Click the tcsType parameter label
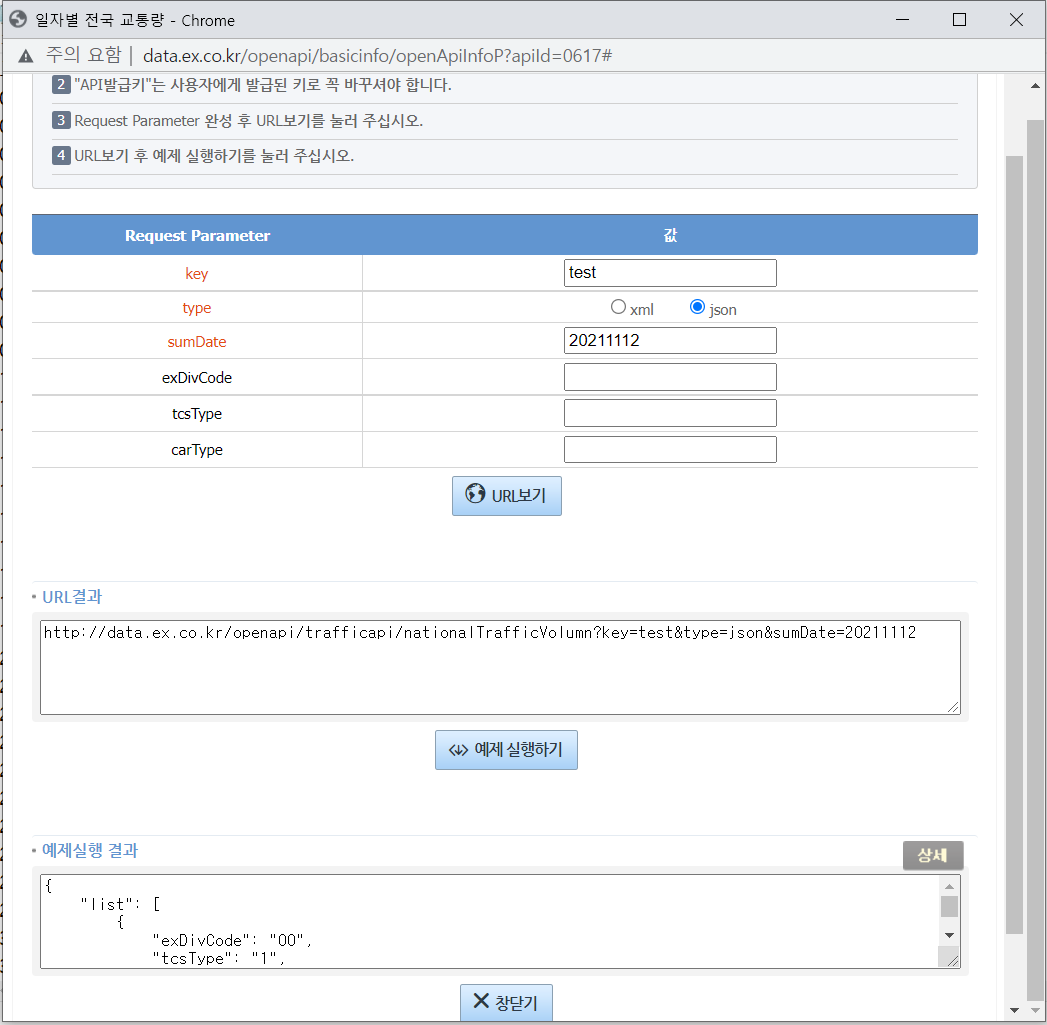 pos(197,414)
